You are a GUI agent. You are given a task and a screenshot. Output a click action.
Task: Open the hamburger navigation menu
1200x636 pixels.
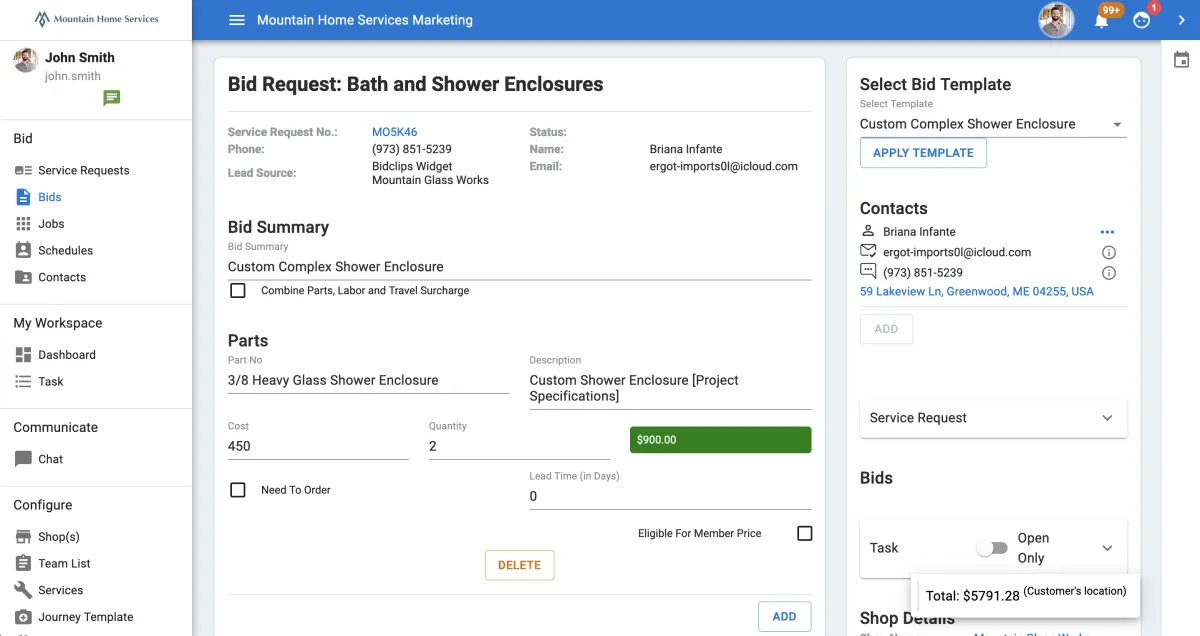237,20
